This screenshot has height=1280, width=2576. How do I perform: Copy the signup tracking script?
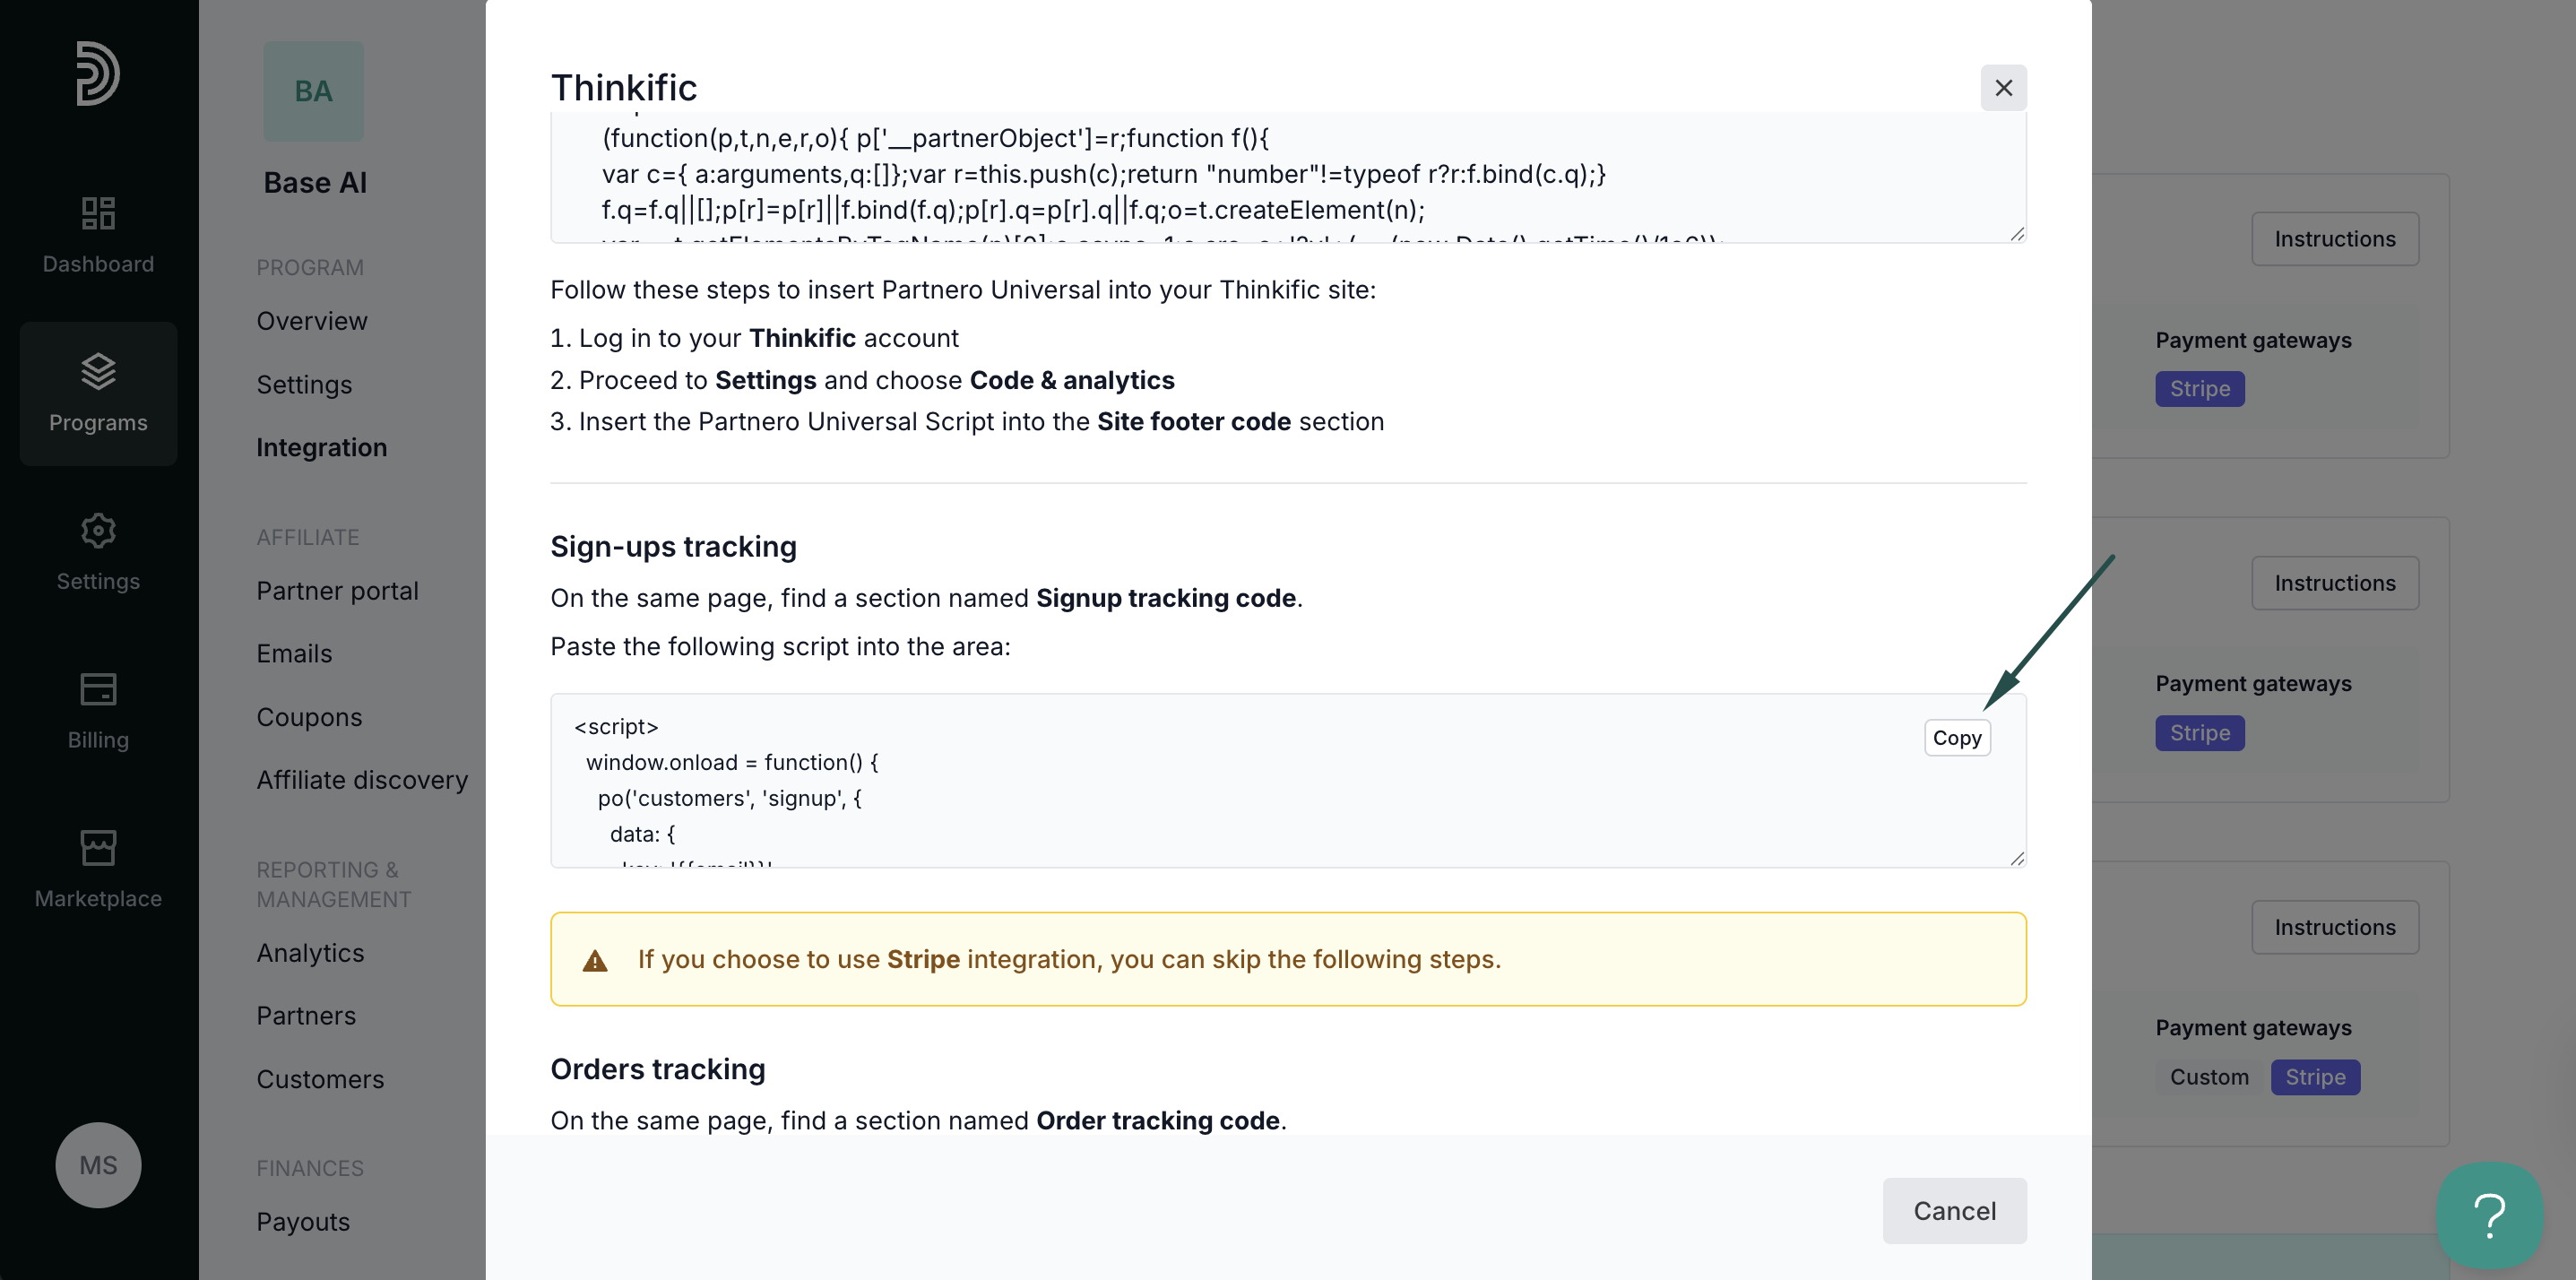coord(1957,738)
